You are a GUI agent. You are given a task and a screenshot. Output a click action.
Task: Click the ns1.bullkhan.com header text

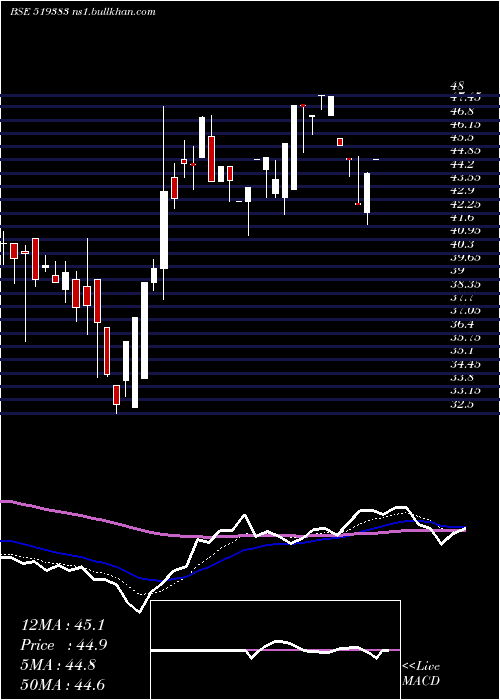[113, 12]
